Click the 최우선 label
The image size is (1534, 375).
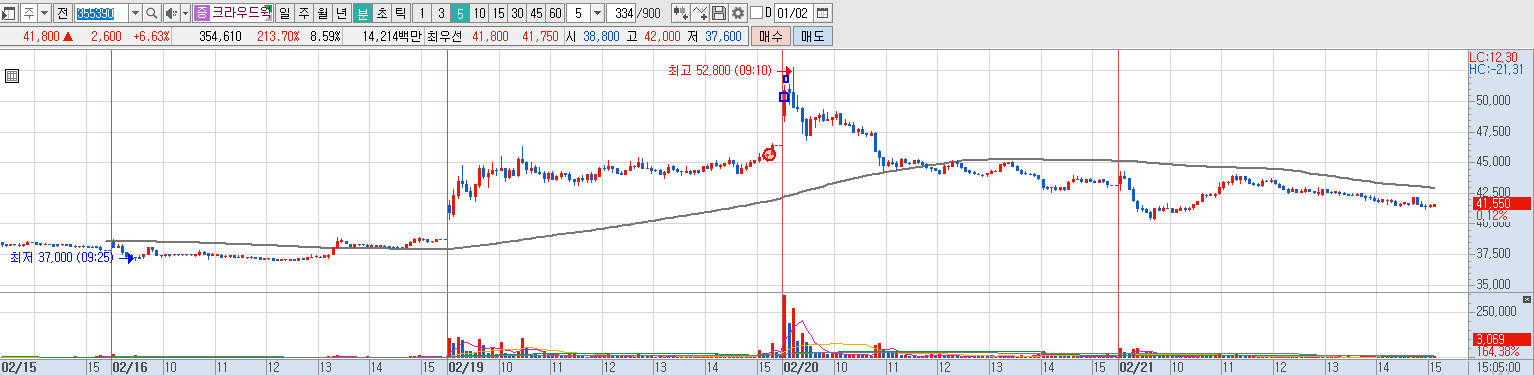point(445,36)
